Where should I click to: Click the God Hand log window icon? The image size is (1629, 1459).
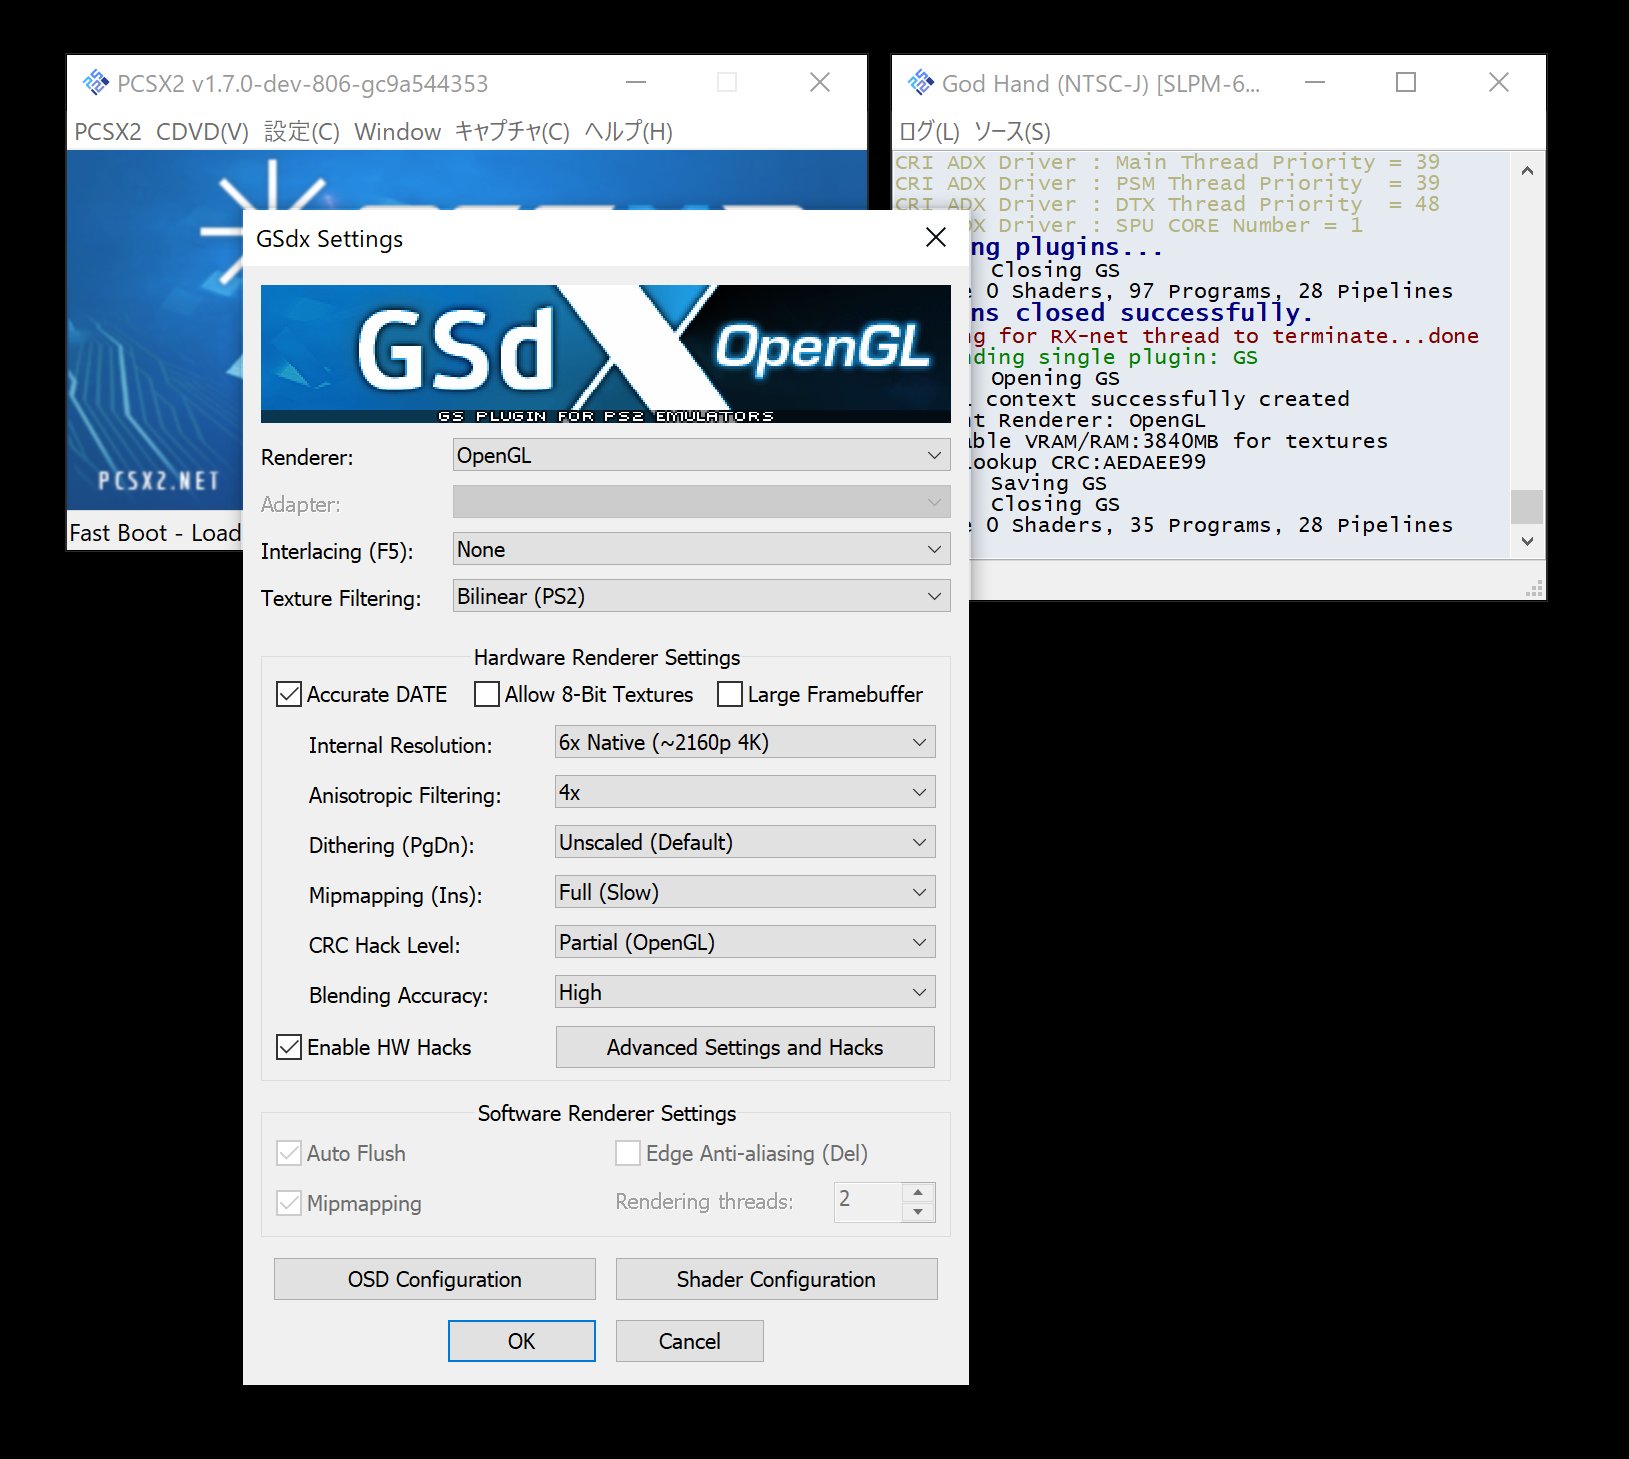tap(920, 83)
